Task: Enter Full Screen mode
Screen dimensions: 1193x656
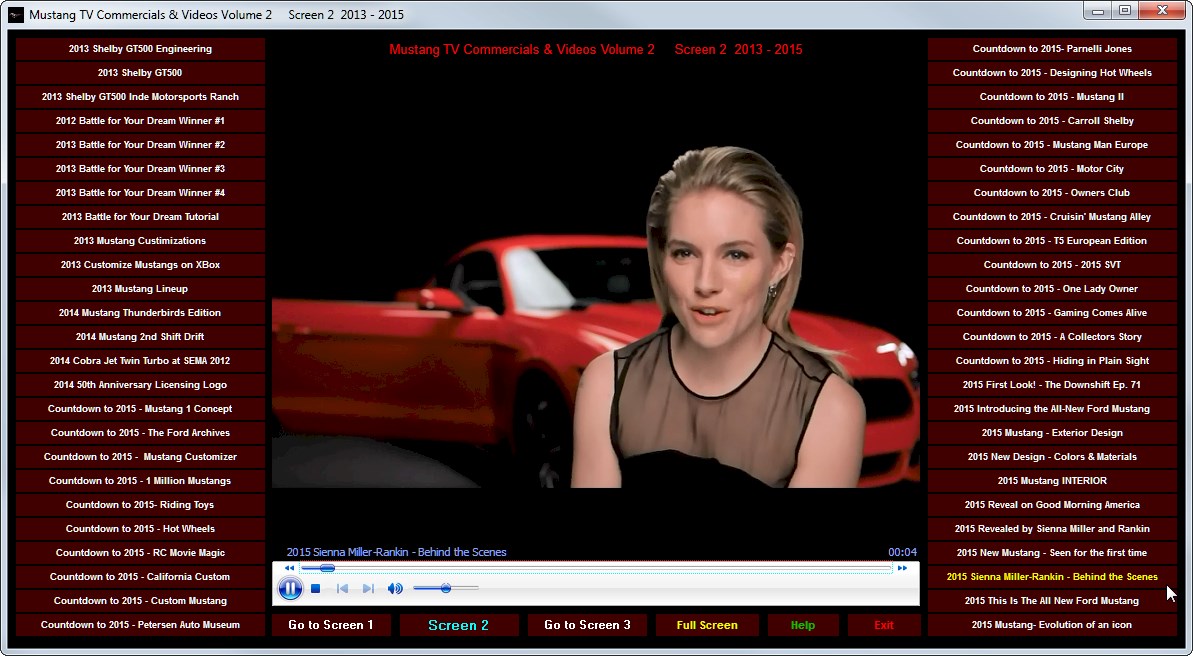Action: click(707, 625)
